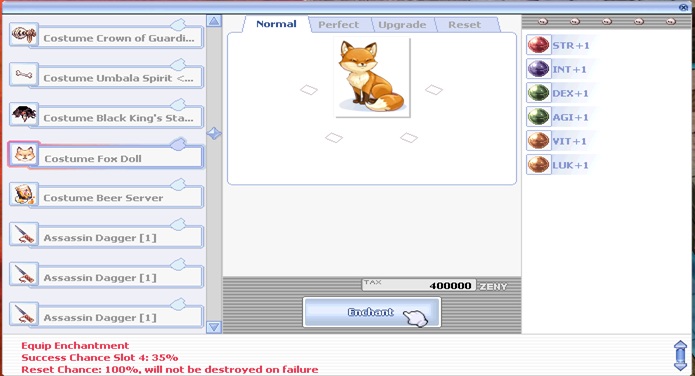Choose the green DEX+1 enchant orb
Screen dimensions: 695x376
click(x=539, y=93)
